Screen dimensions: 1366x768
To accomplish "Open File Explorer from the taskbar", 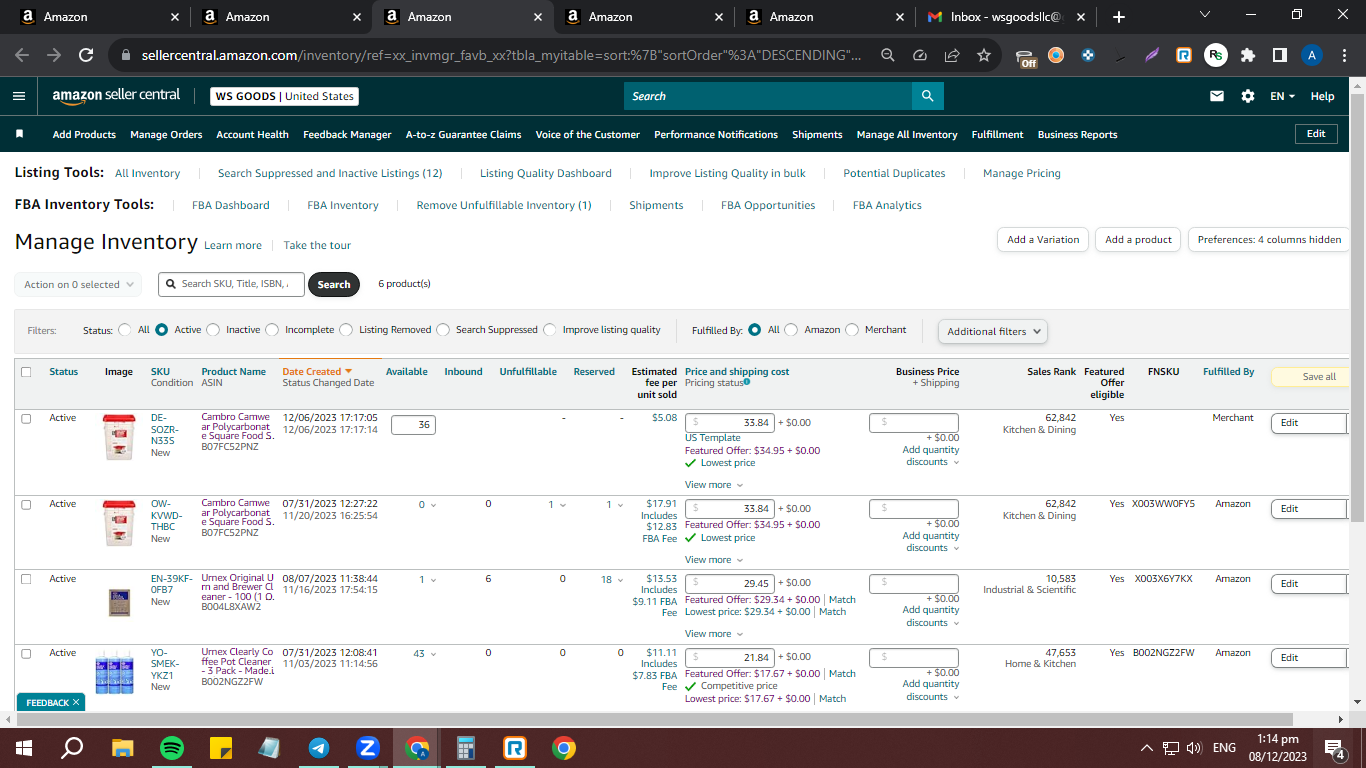I will click(x=122, y=748).
